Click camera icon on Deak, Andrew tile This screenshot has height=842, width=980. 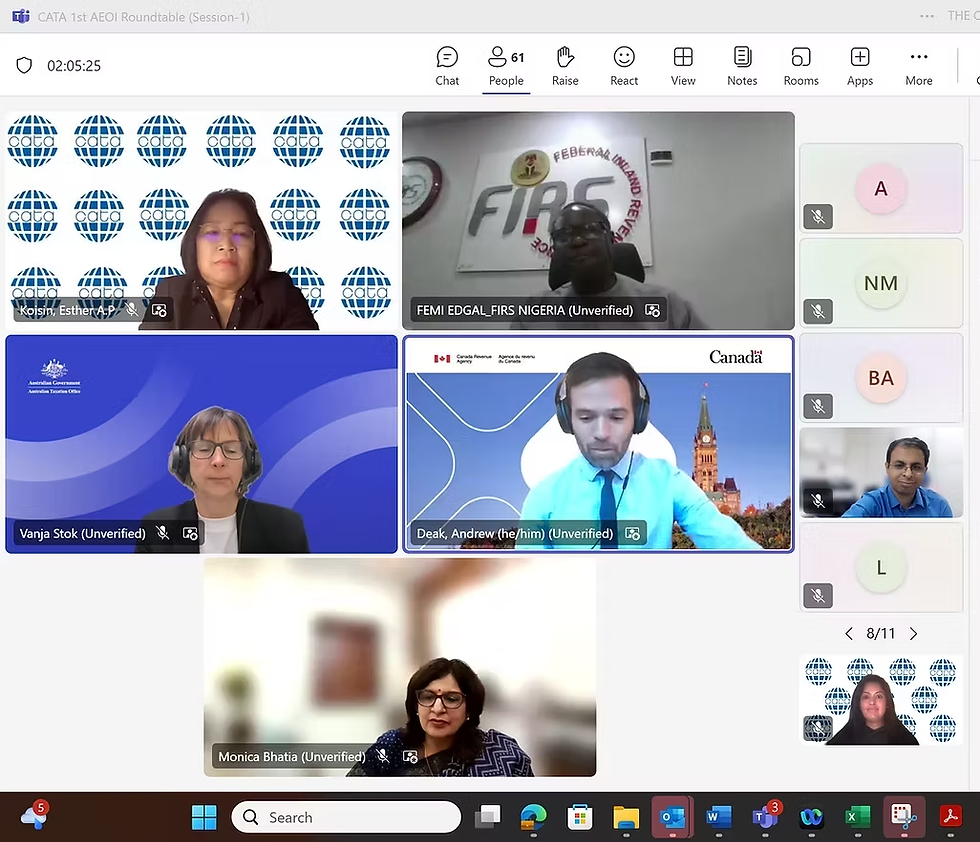(x=632, y=533)
